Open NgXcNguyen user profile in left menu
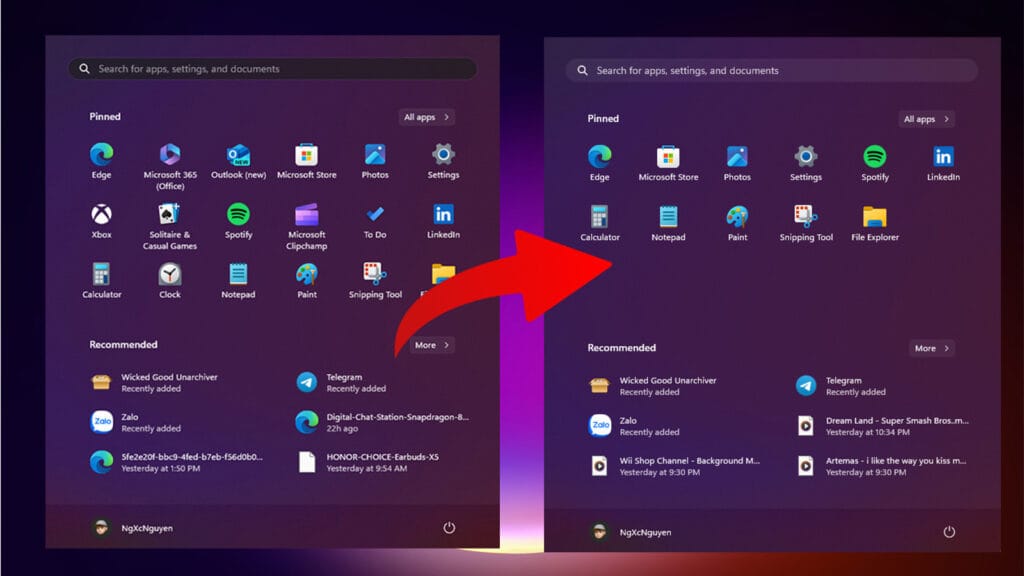The height and width of the screenshot is (576, 1024). point(132,528)
